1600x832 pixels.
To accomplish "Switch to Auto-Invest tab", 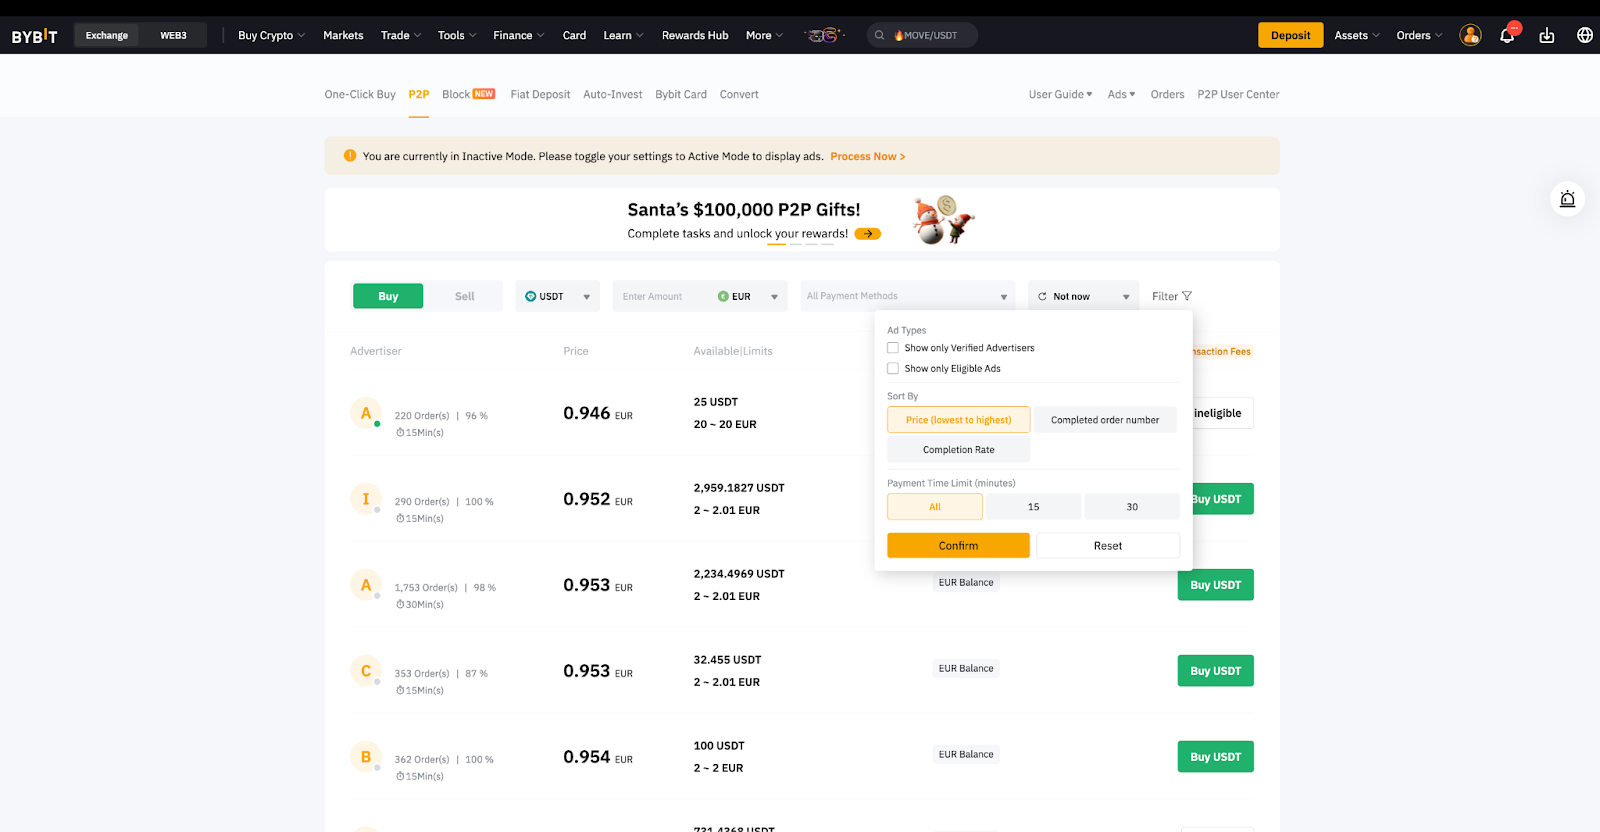I will tap(613, 94).
